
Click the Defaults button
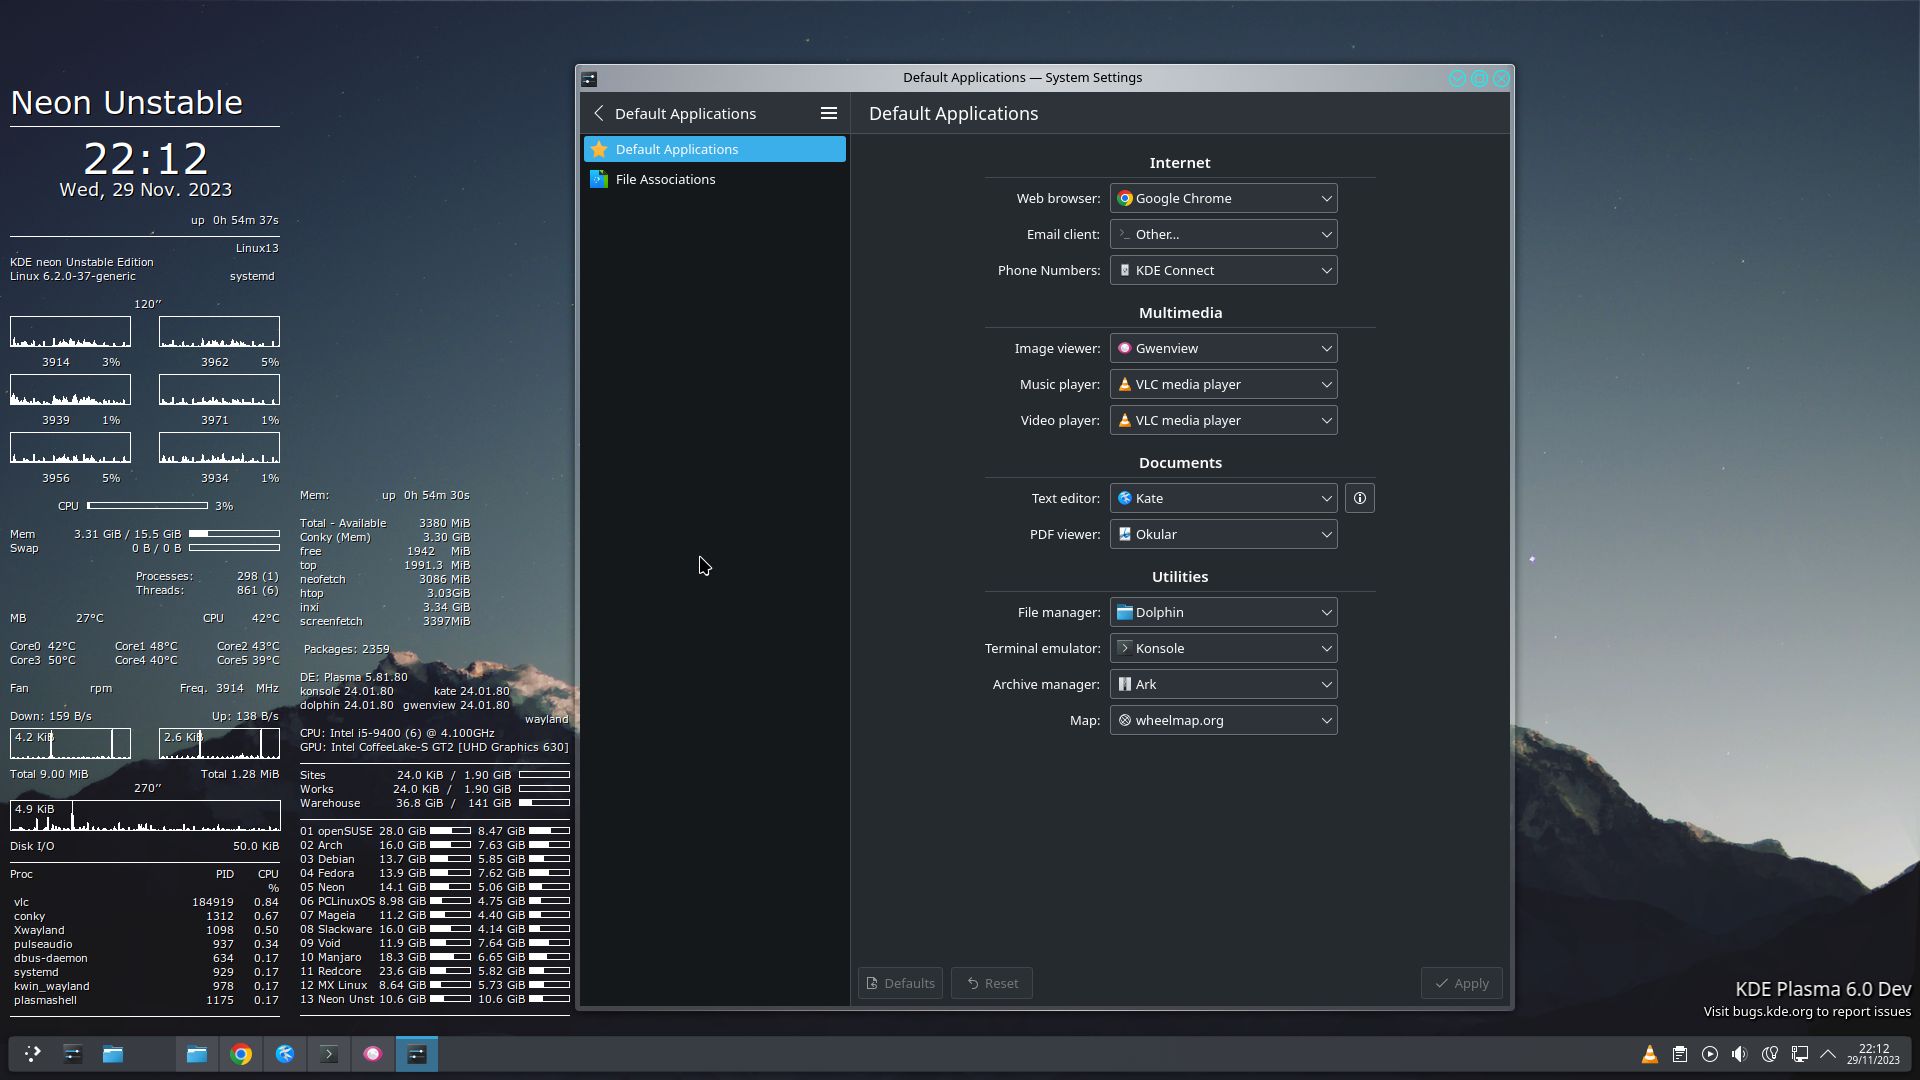(900, 983)
